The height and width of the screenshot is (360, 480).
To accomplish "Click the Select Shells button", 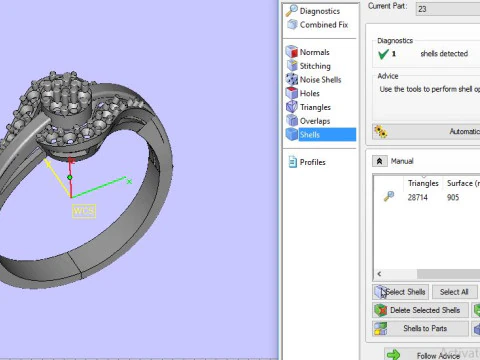I will 401,292.
